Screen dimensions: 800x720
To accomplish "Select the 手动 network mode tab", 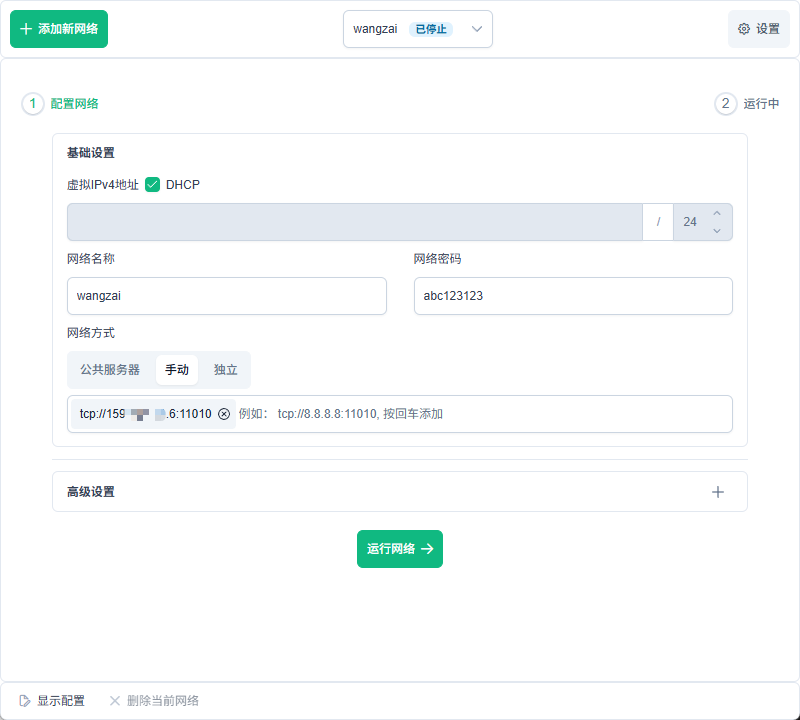I will [177, 370].
